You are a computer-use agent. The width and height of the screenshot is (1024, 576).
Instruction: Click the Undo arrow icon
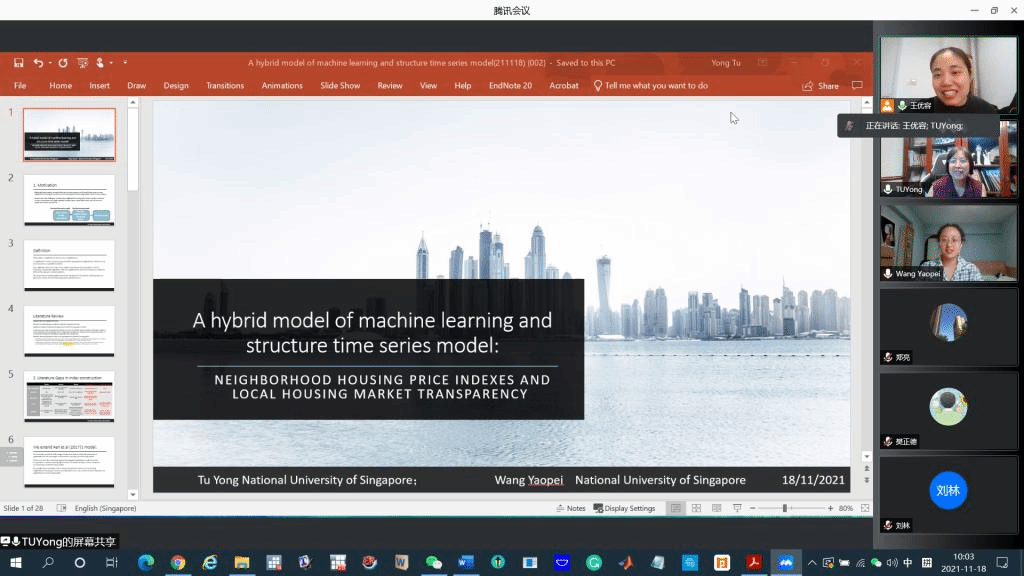pyautogui.click(x=38, y=63)
